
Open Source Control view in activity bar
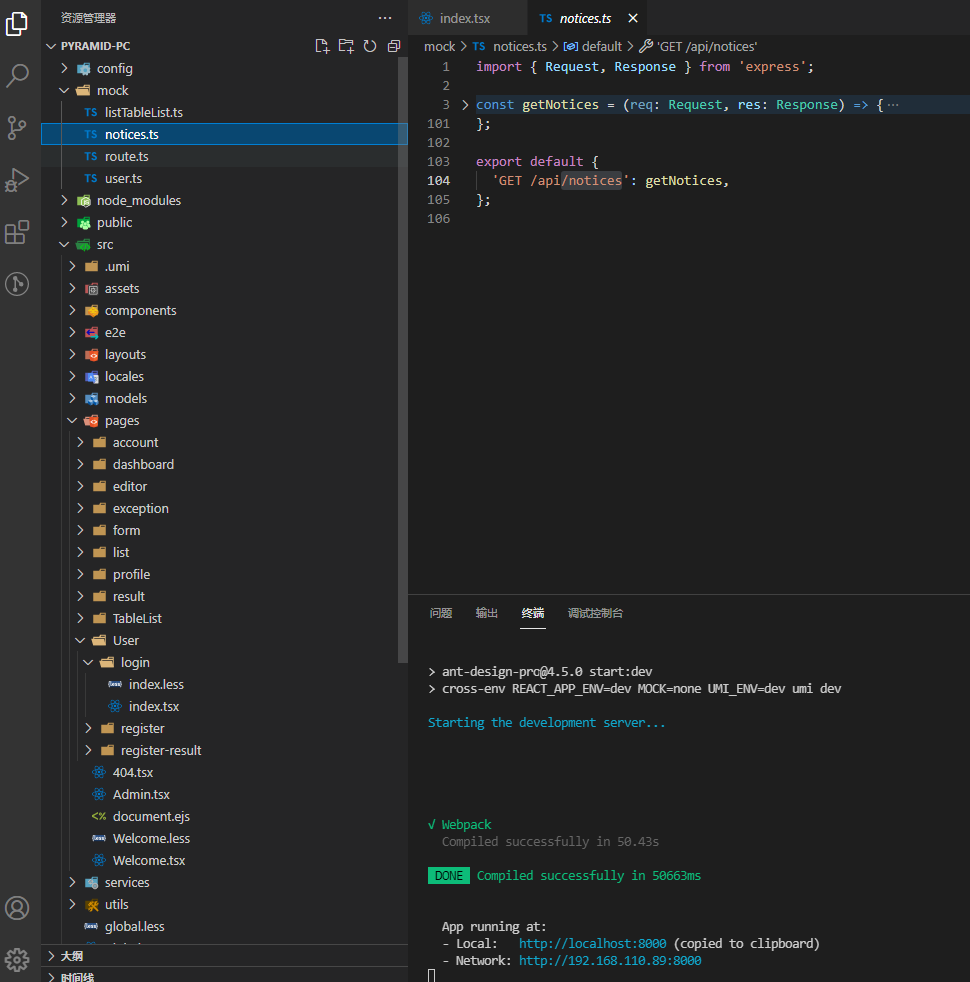point(17,128)
